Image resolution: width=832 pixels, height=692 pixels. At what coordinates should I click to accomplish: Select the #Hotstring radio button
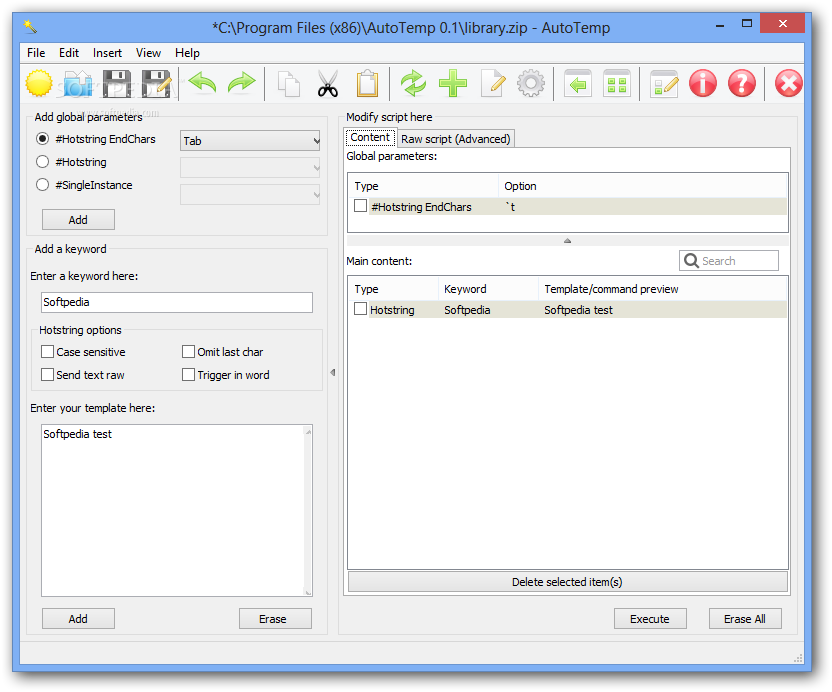coord(42,162)
